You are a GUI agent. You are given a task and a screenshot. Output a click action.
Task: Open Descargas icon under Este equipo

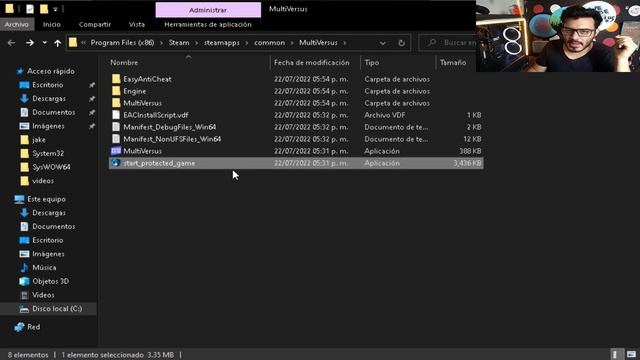[x=24, y=213]
